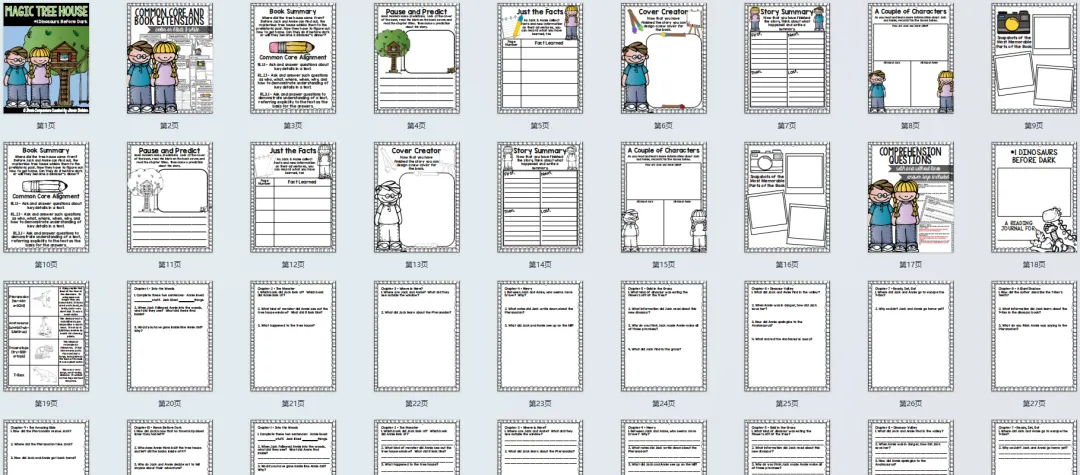Image resolution: width=1080 pixels, height=475 pixels.
Task: Click the "第9页" page label
Action: coord(1034,126)
